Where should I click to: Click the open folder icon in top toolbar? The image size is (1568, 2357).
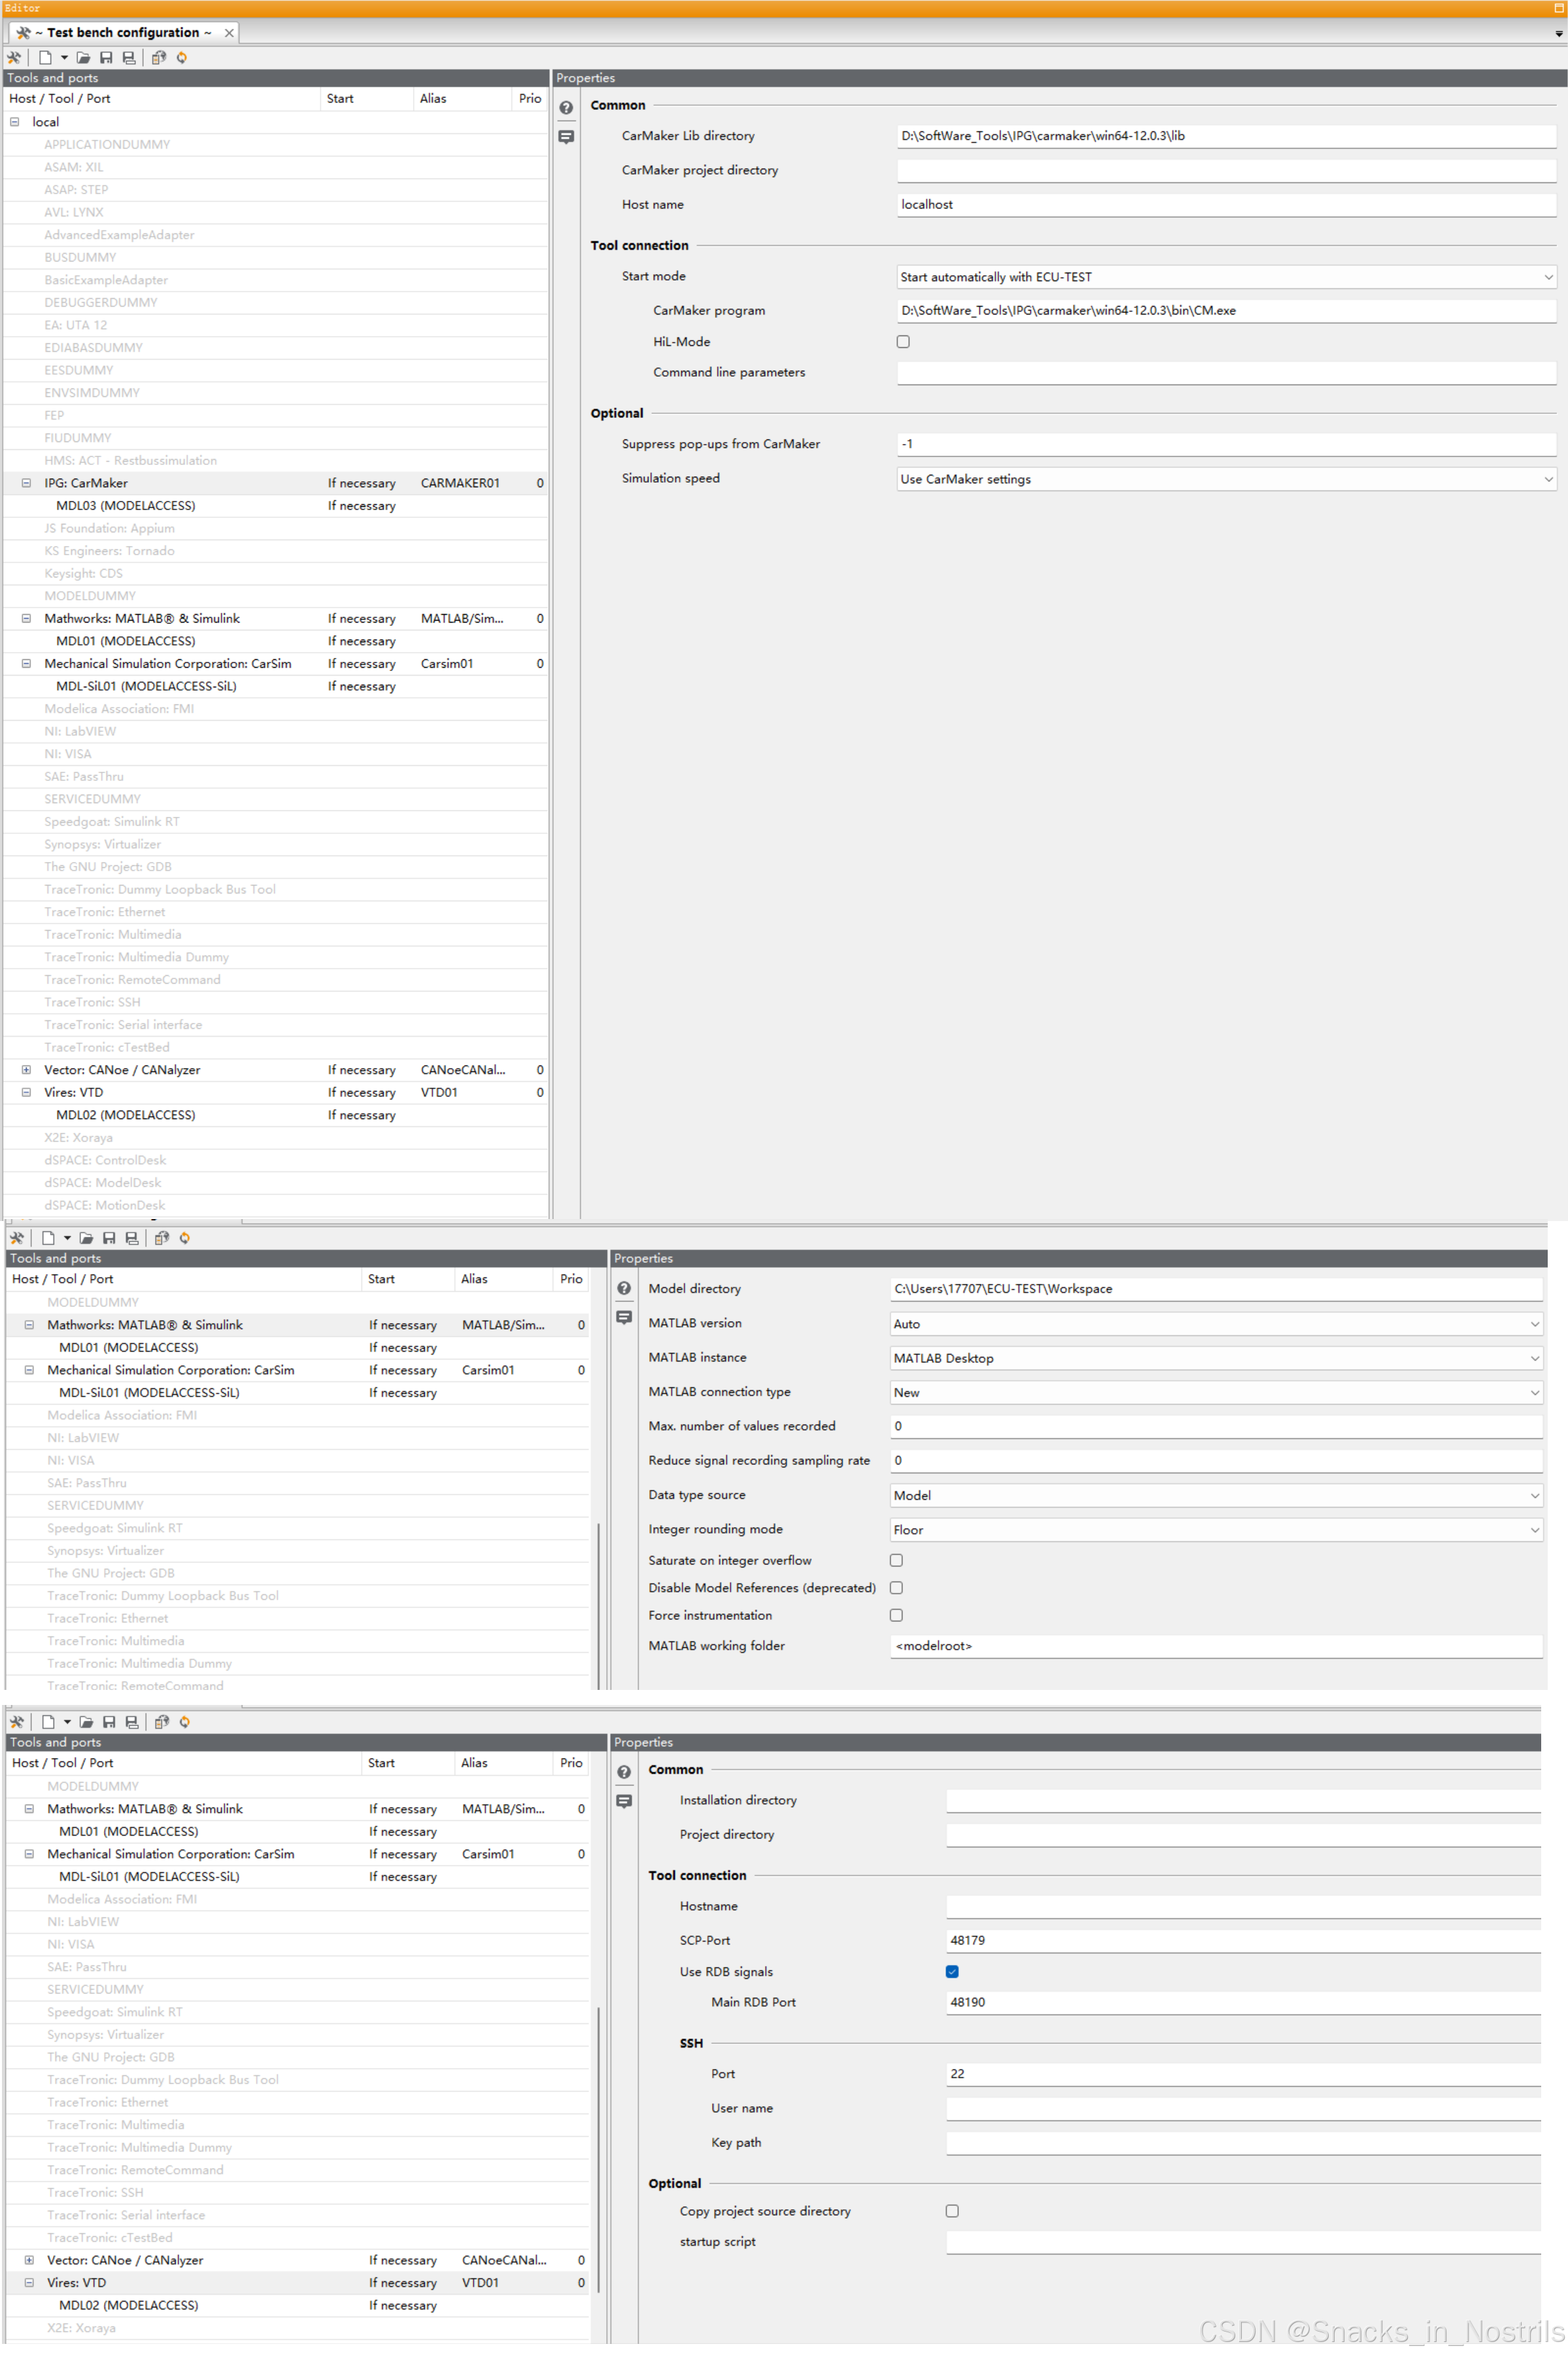[x=83, y=58]
